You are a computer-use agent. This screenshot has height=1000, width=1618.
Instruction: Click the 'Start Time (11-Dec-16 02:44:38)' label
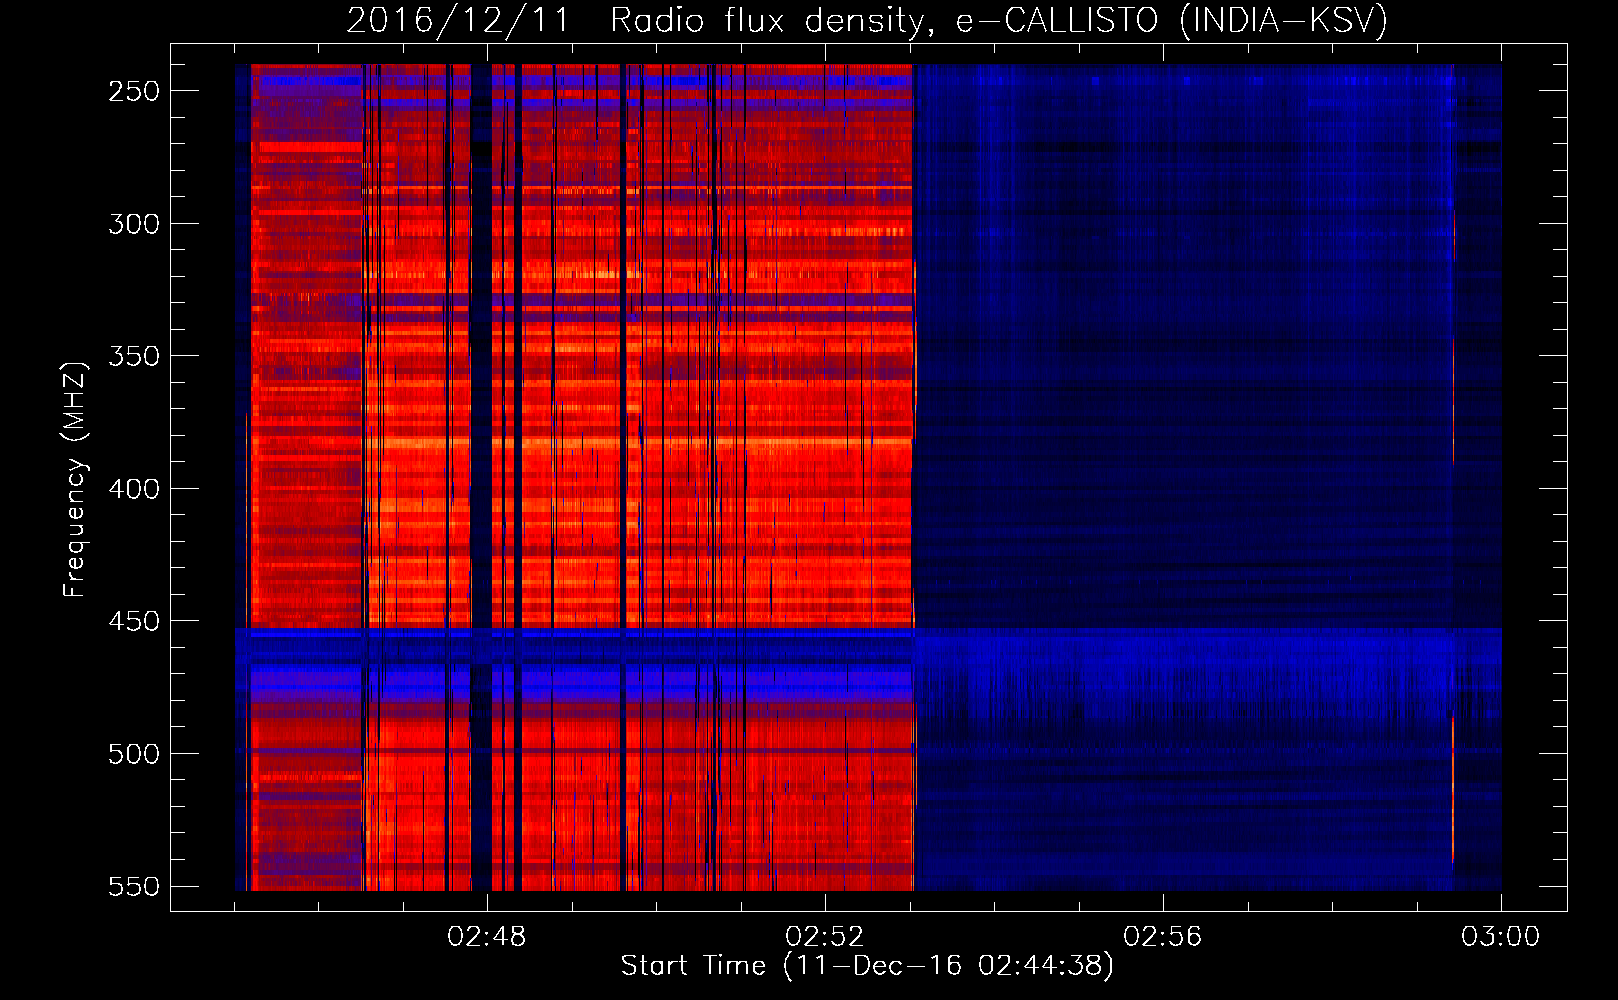[867, 966]
